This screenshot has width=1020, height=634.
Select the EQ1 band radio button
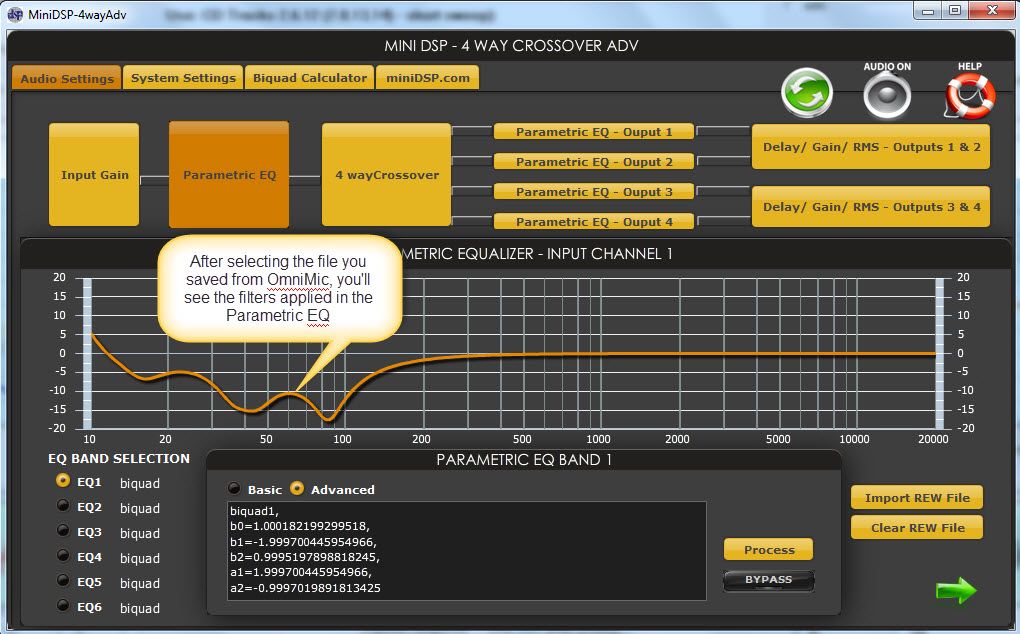click(63, 481)
